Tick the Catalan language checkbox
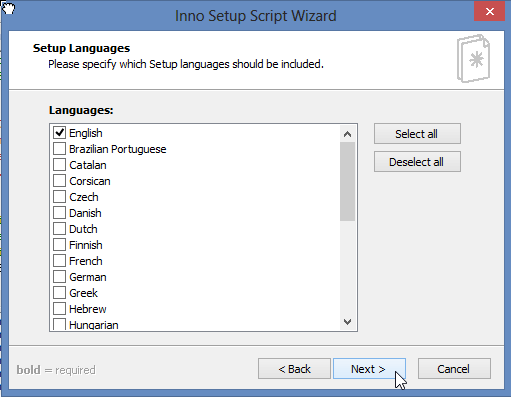The height and width of the screenshot is (397, 511). pyautogui.click(x=59, y=165)
